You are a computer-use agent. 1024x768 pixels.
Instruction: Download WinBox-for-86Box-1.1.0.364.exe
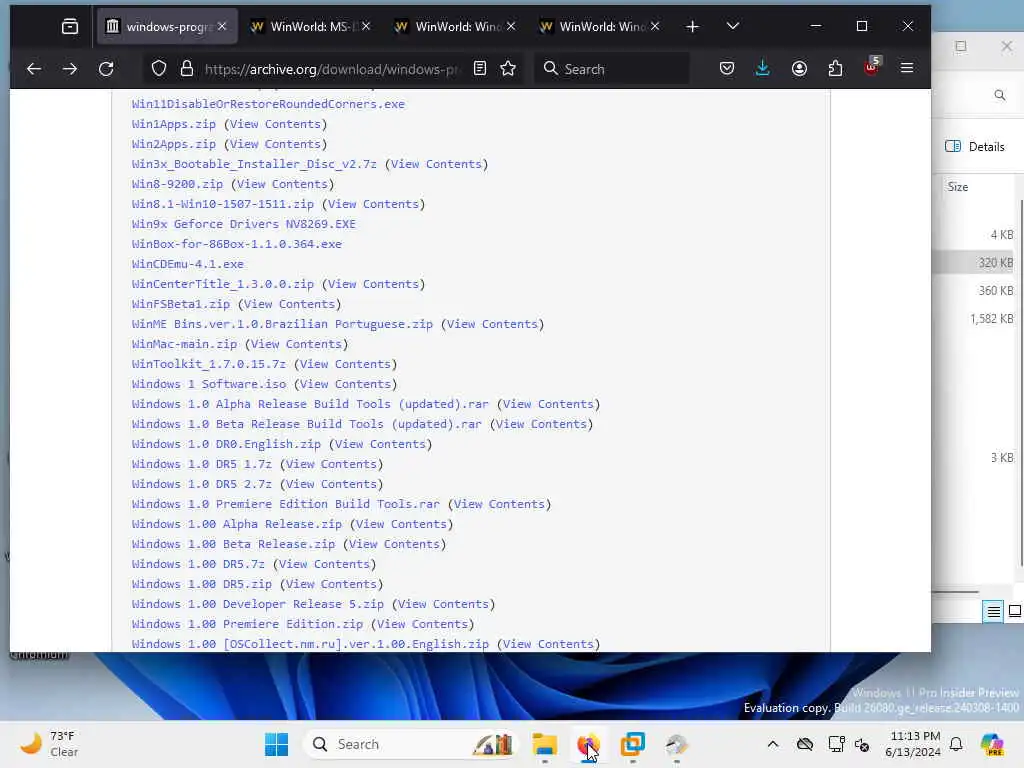[236, 244]
